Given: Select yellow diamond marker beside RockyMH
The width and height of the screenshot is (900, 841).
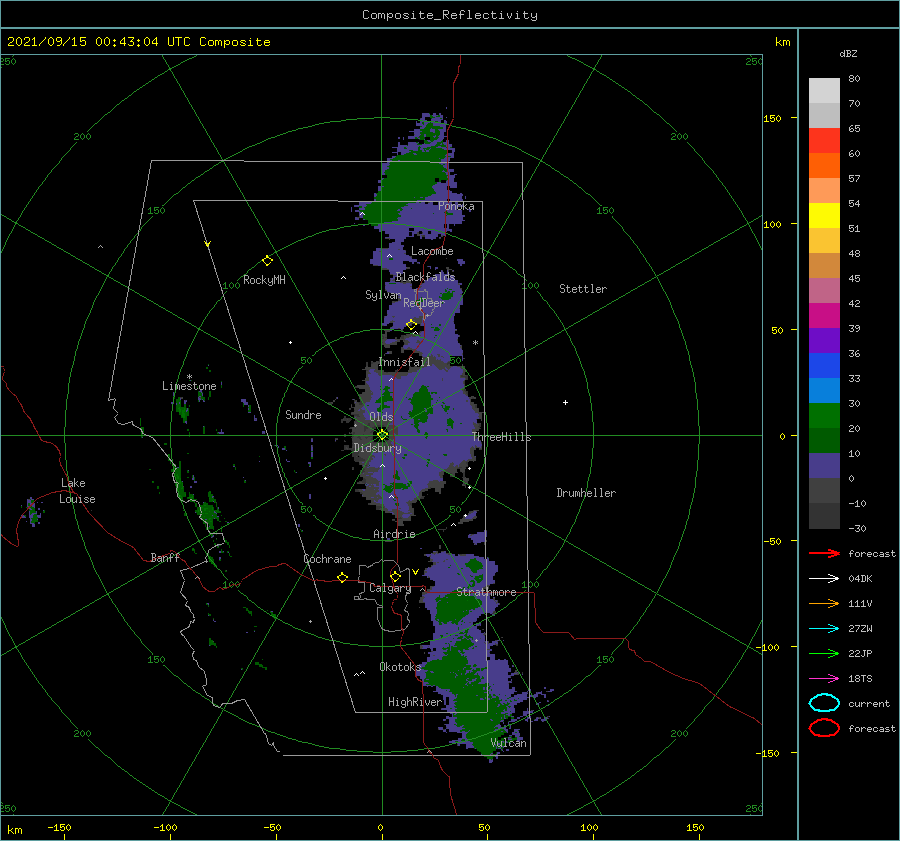Looking at the screenshot, I should point(267,261).
